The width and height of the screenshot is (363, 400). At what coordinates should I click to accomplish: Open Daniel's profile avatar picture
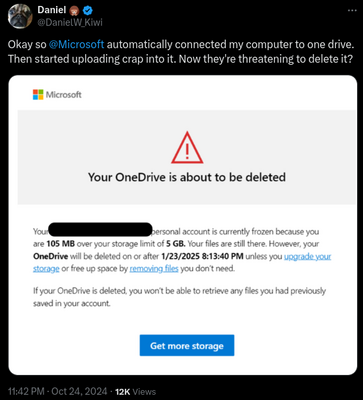(x=20, y=16)
